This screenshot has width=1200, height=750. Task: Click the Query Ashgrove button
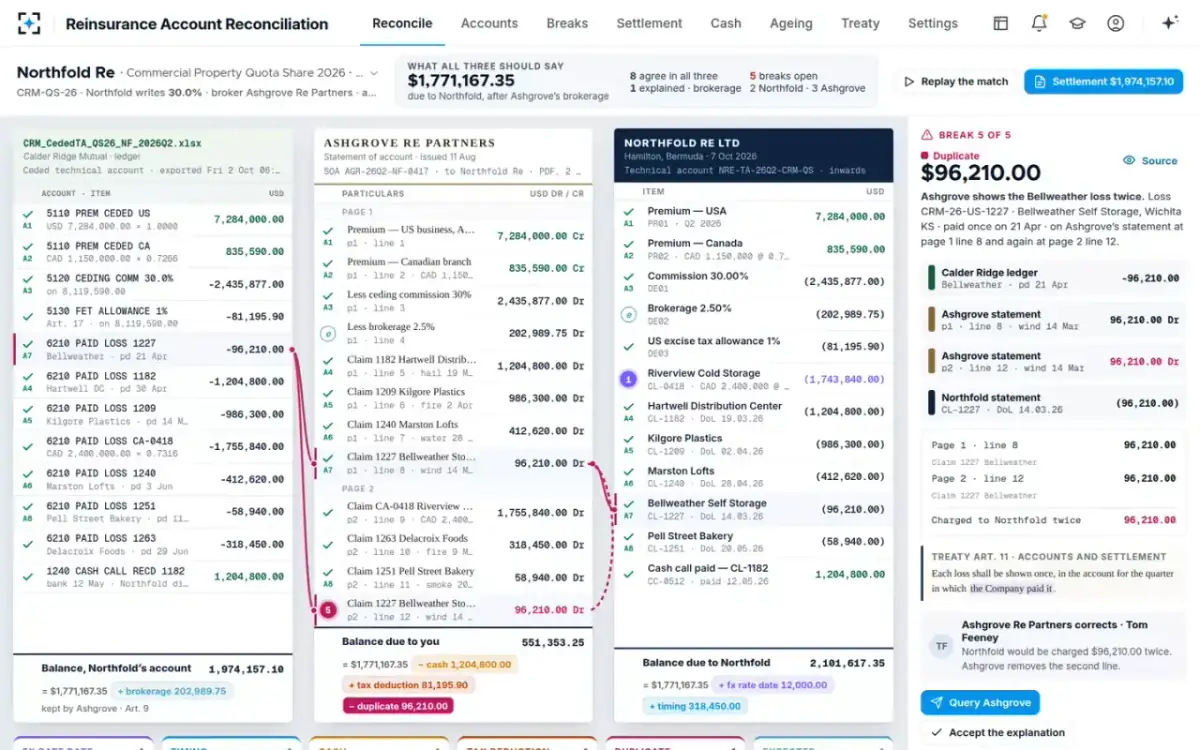[x=980, y=703]
